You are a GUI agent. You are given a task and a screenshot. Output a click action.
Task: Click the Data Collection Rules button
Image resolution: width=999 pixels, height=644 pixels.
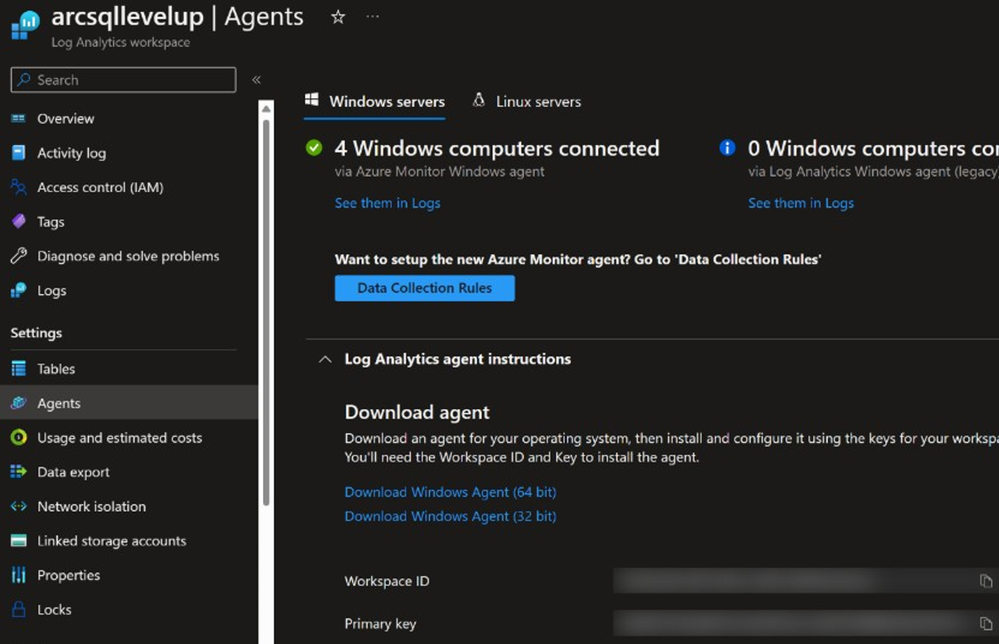pyautogui.click(x=425, y=288)
